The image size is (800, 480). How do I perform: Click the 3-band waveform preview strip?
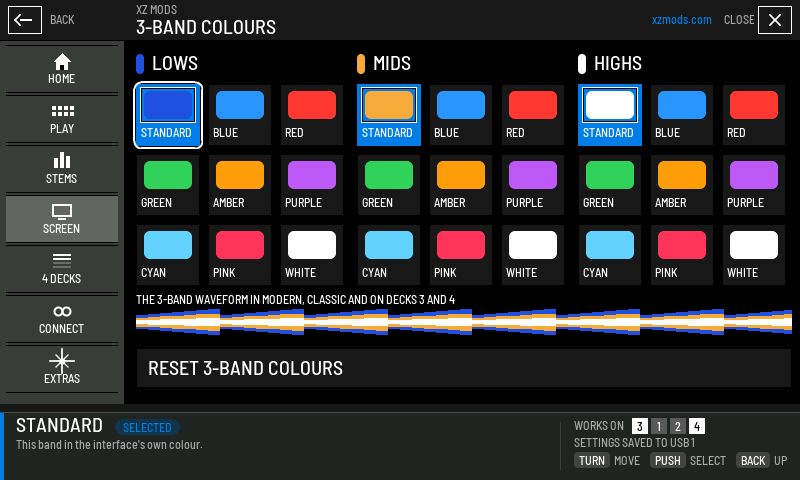(464, 321)
